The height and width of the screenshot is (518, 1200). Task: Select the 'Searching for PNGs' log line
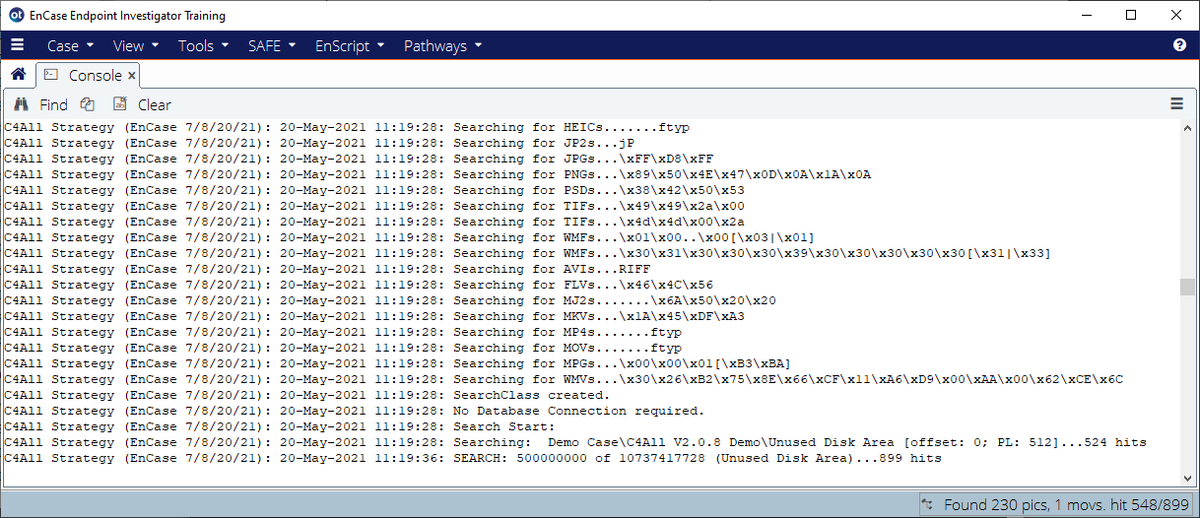(x=439, y=175)
